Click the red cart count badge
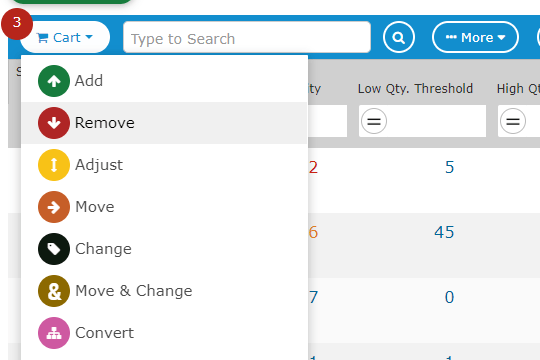This screenshot has width=540, height=360. pos(17,23)
